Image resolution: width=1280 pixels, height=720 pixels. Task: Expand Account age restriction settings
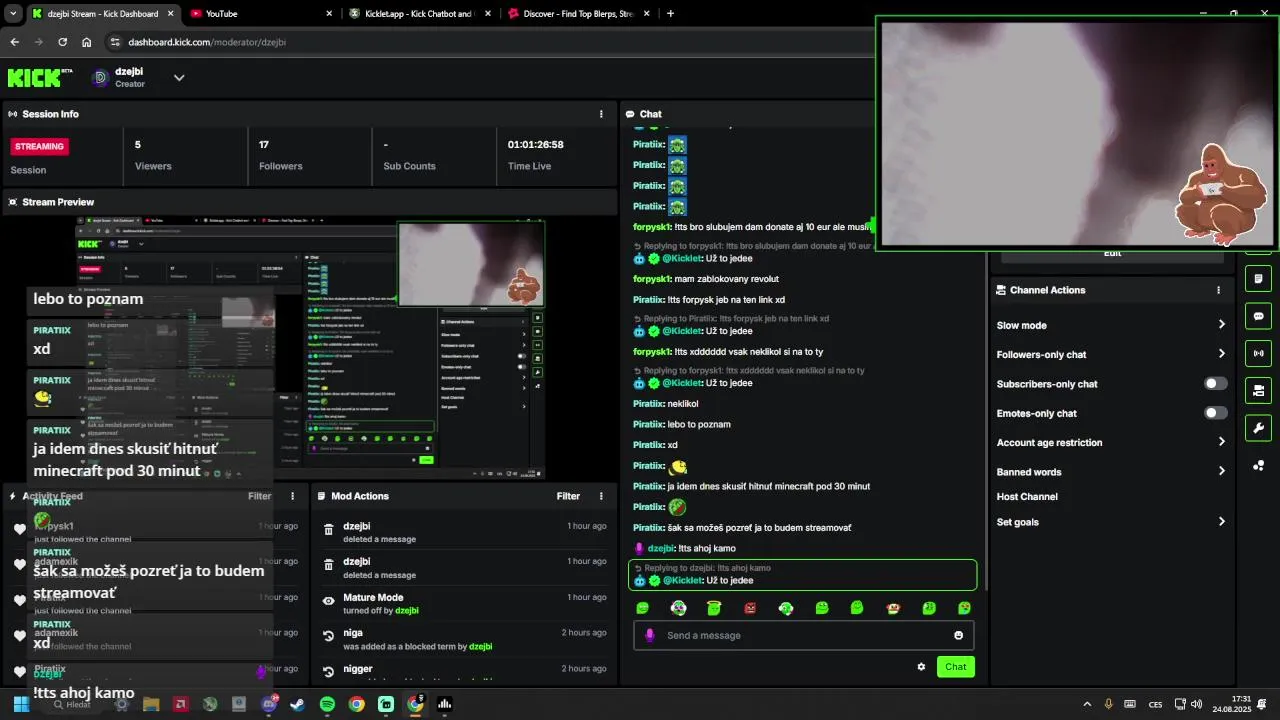(1110, 442)
